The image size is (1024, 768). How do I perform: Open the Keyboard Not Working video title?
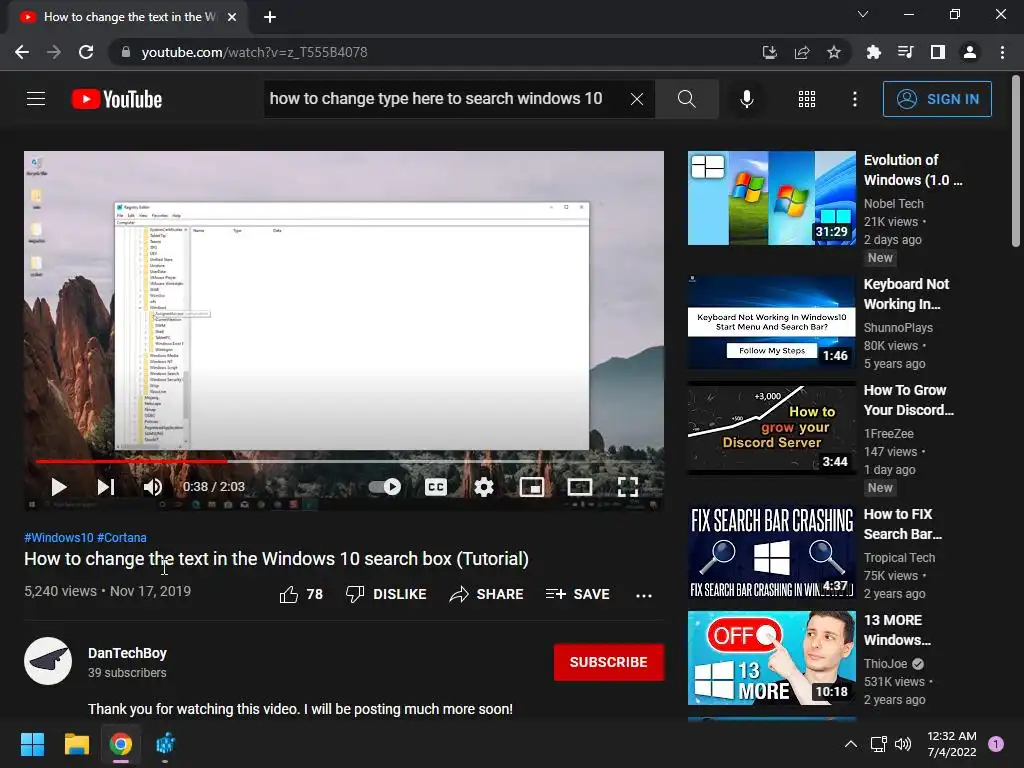[x=906, y=294]
